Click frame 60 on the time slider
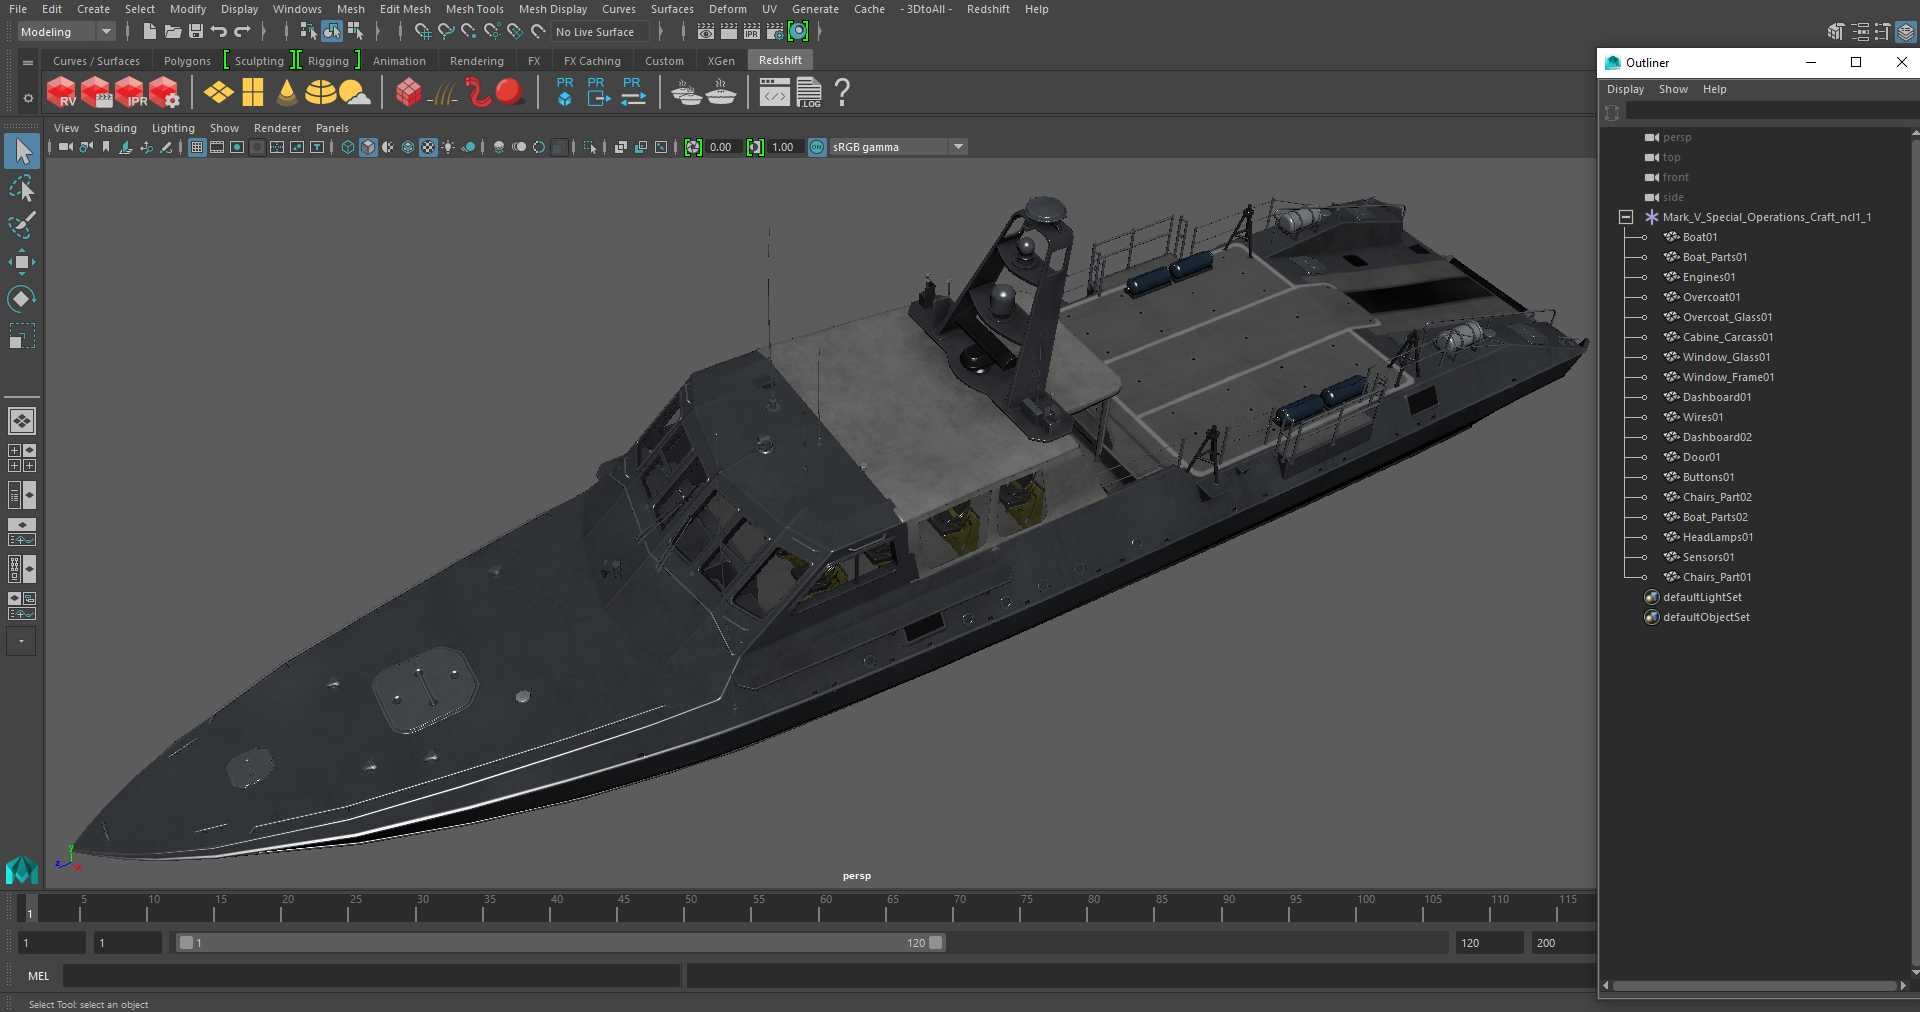This screenshot has width=1920, height=1012. point(819,908)
